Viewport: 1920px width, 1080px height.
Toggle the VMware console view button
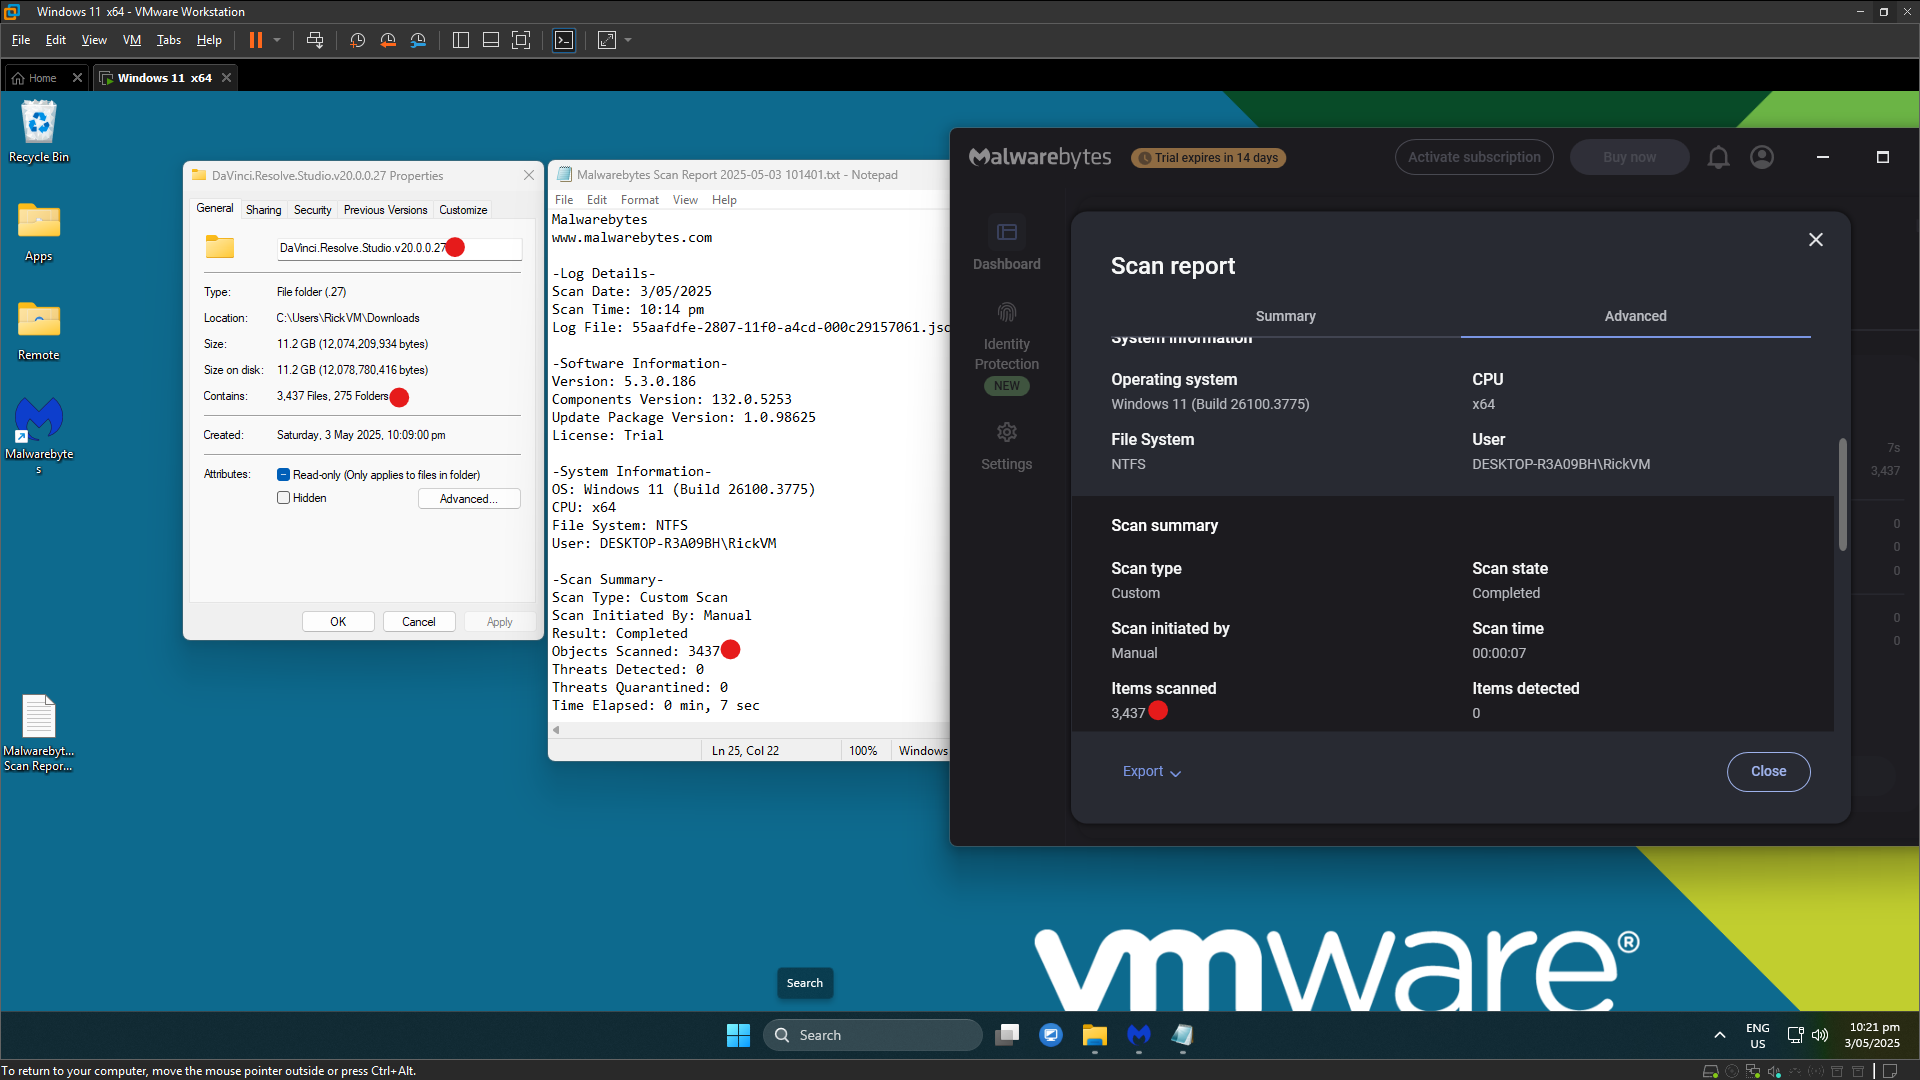[564, 40]
